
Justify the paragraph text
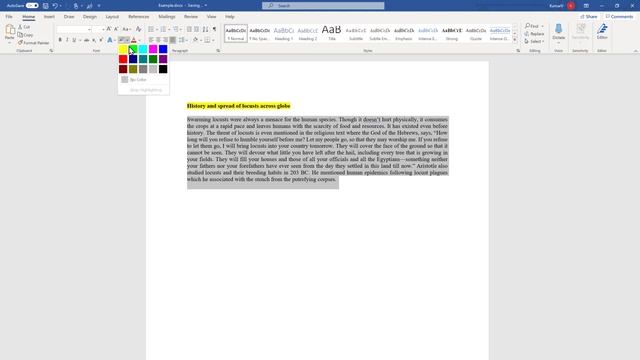(173, 40)
